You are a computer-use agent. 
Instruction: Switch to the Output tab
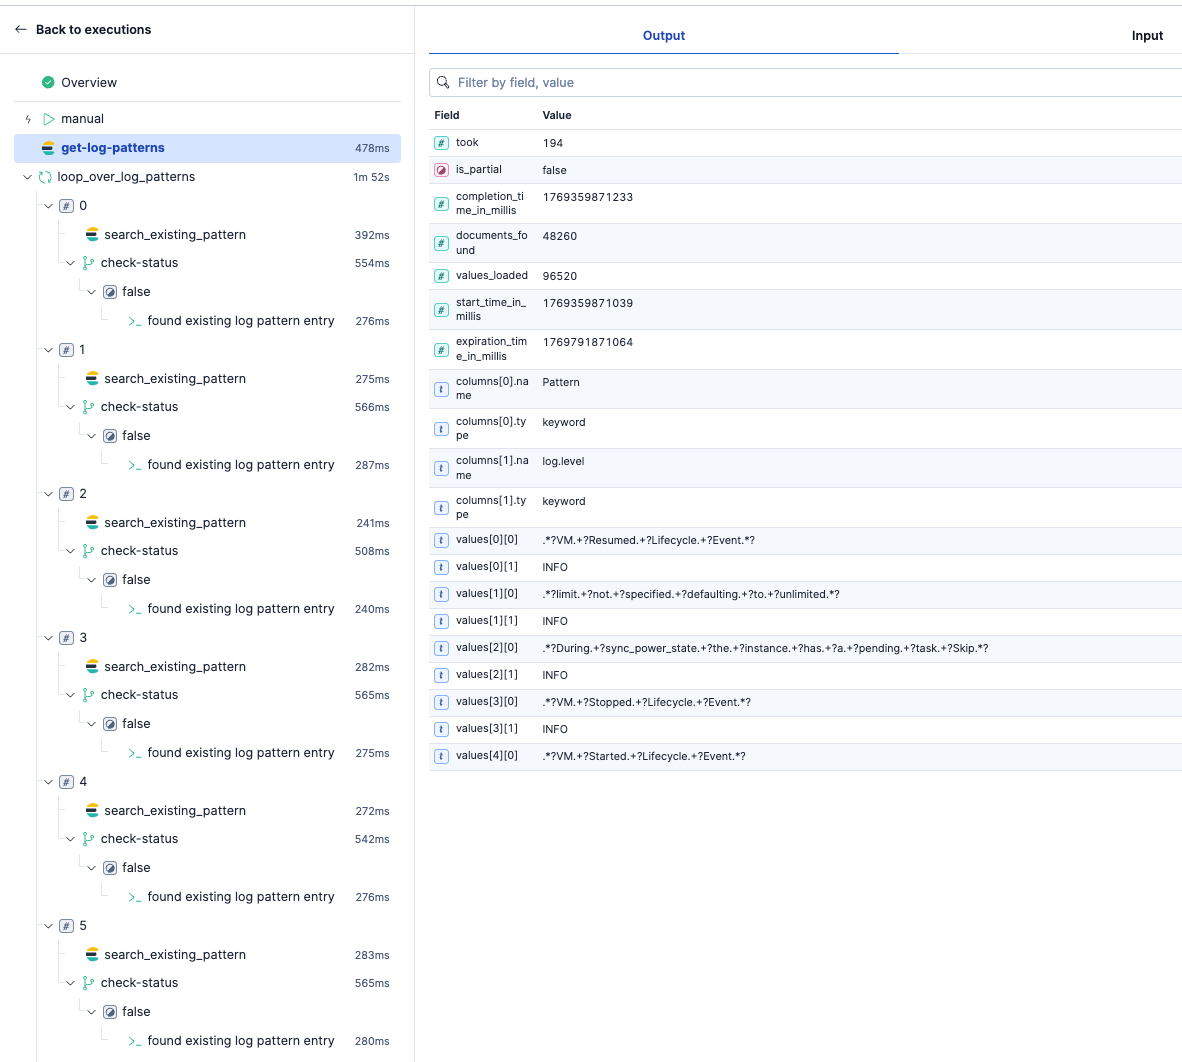(663, 35)
